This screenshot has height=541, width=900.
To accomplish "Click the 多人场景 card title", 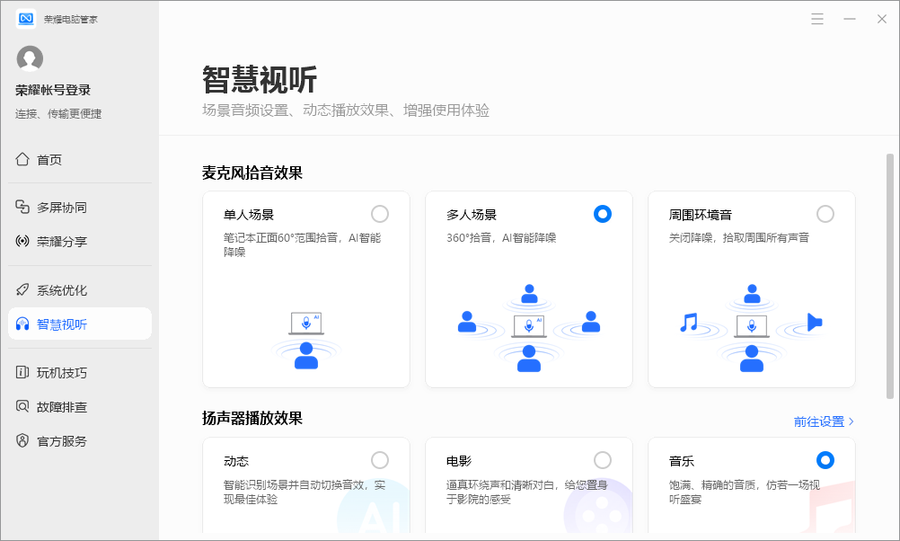I will [x=471, y=215].
